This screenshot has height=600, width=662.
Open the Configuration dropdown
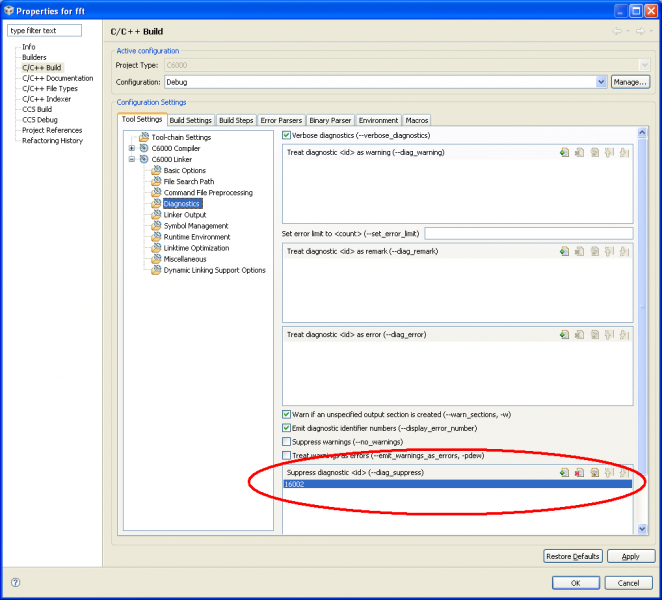(601, 82)
